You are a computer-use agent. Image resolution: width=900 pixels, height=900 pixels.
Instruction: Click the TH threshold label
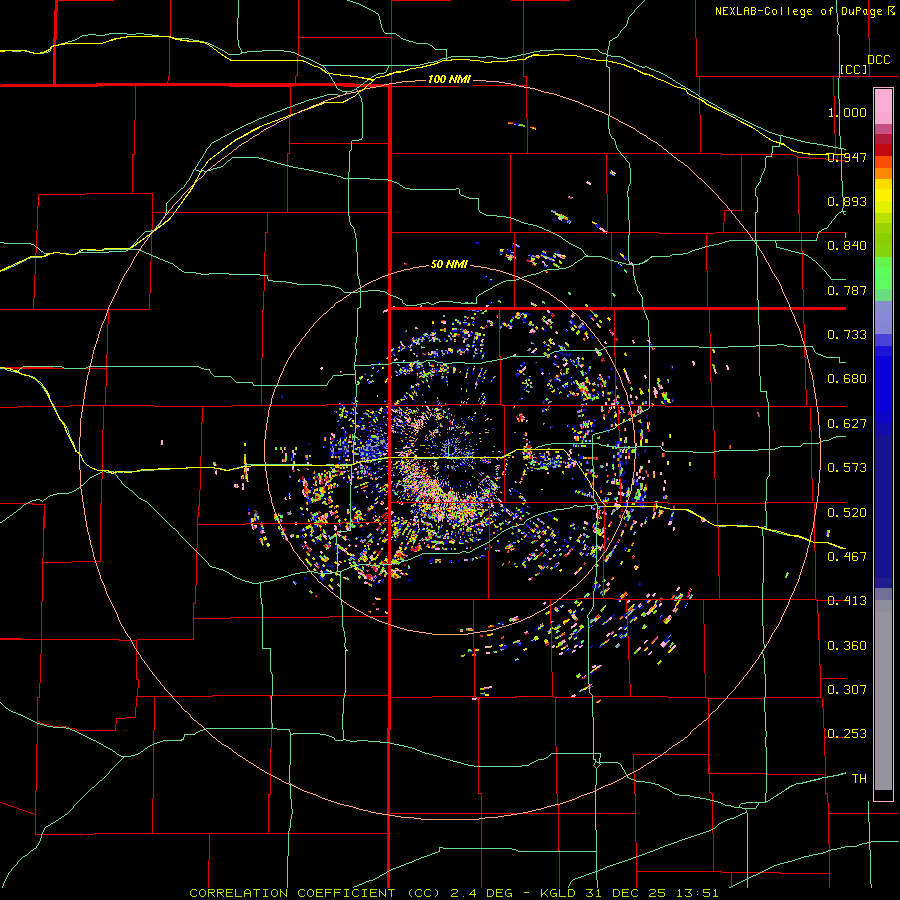[x=859, y=778]
